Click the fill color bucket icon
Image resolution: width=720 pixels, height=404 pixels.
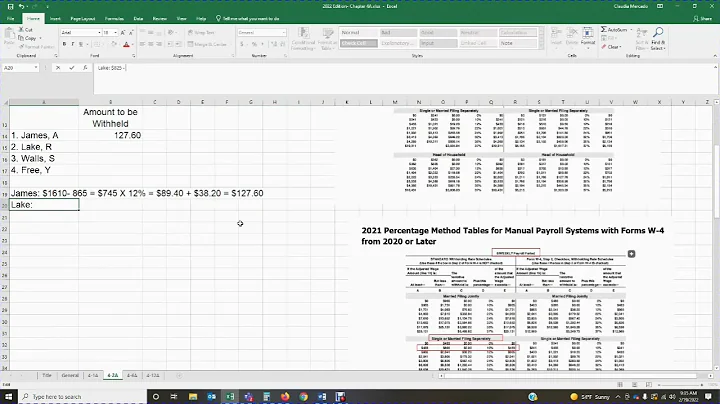(113, 44)
